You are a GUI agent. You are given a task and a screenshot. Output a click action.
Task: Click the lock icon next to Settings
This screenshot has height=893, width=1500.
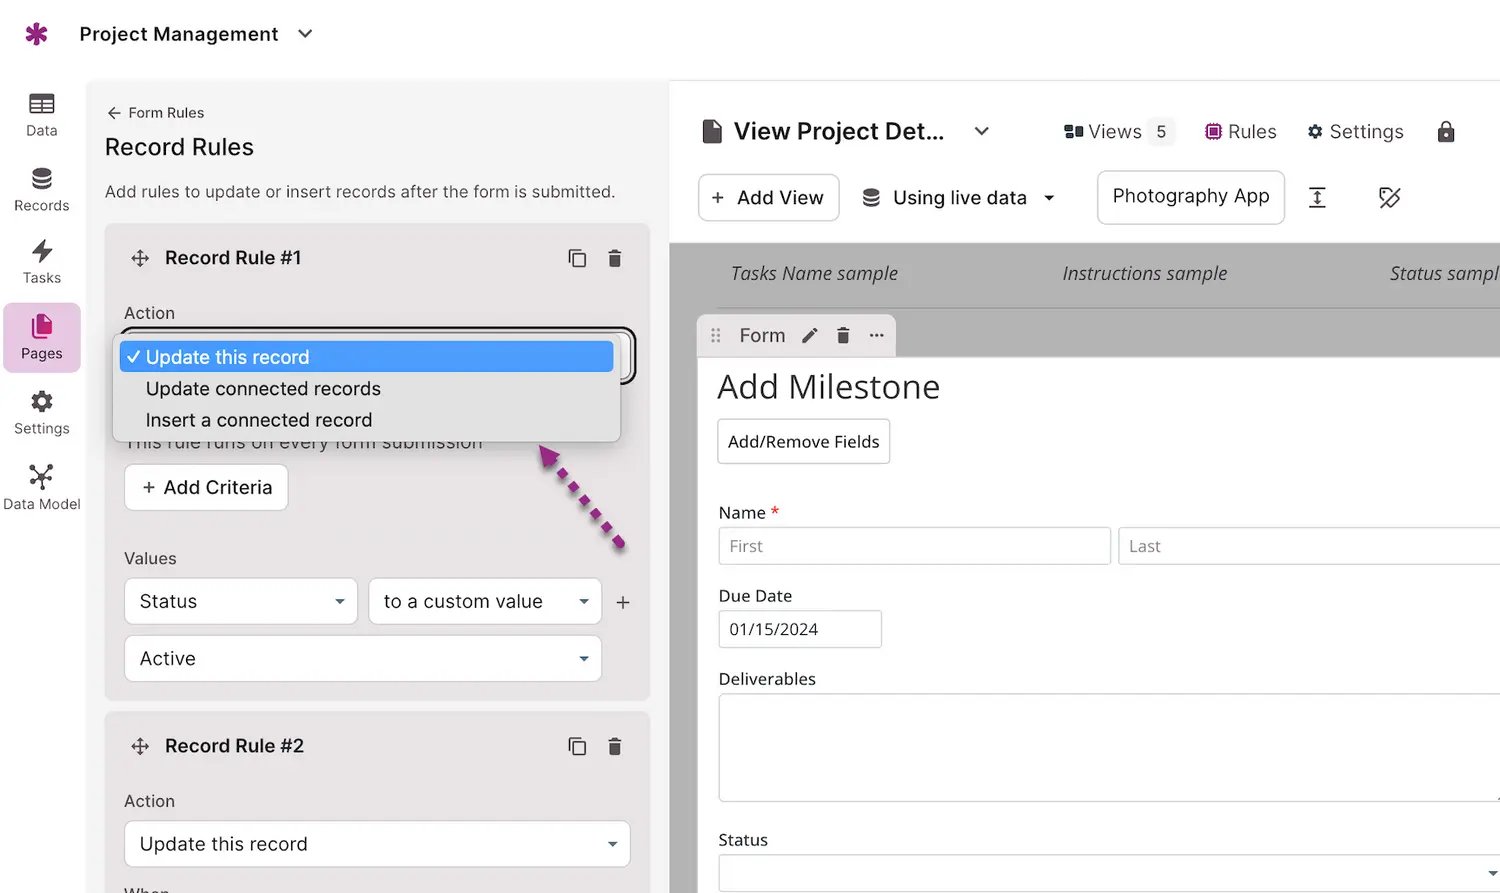(x=1445, y=132)
